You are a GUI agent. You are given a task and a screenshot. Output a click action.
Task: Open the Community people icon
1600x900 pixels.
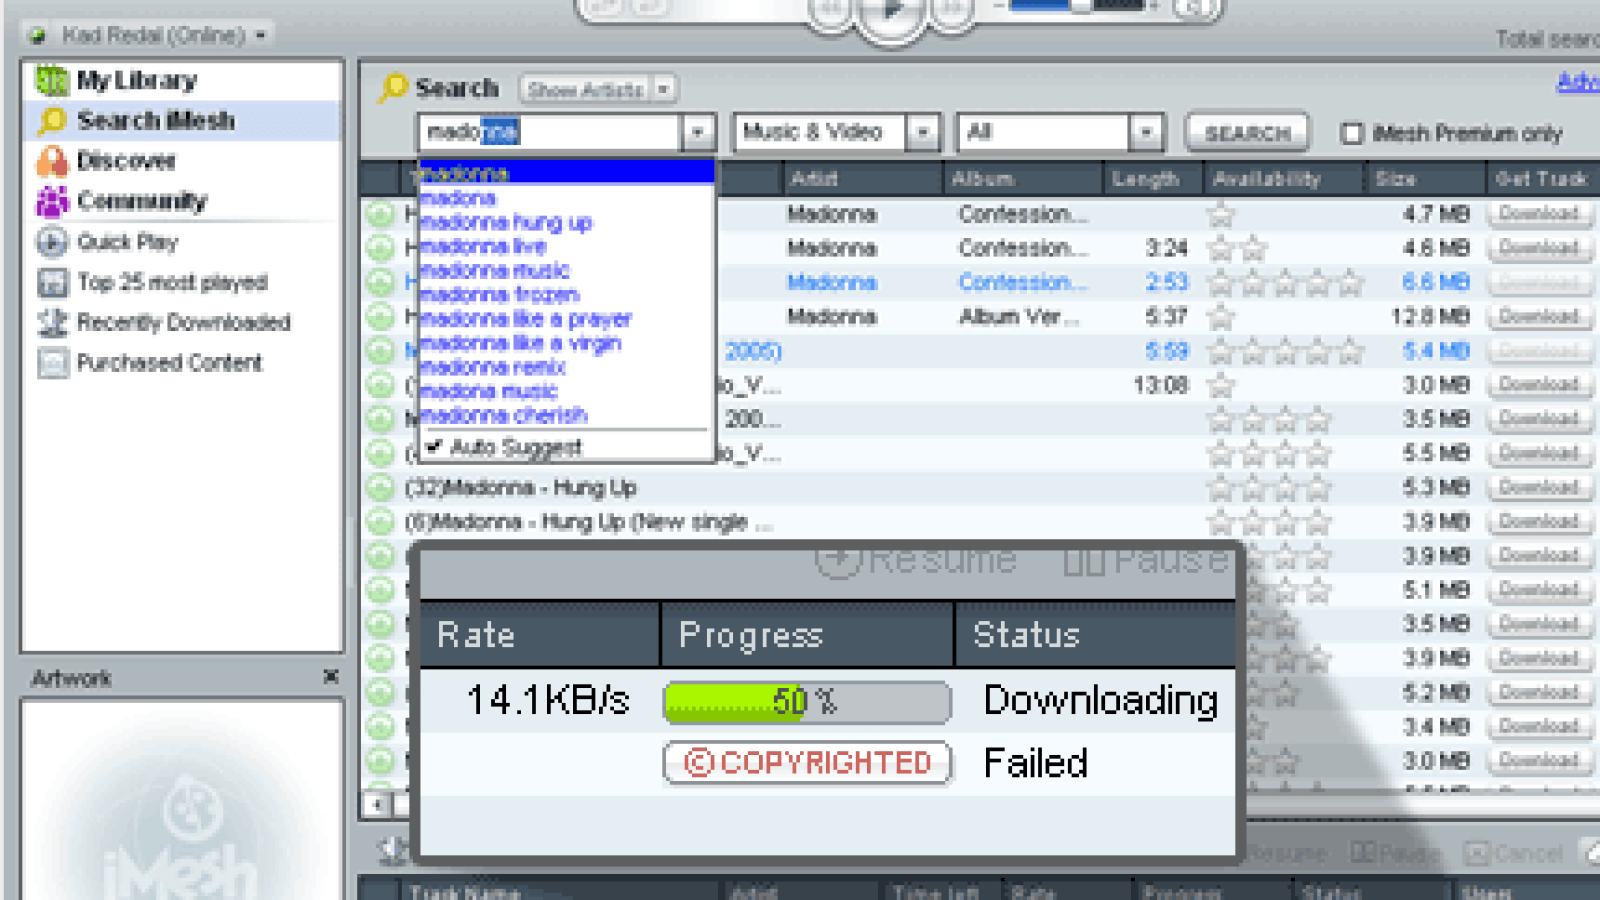[x=52, y=201]
